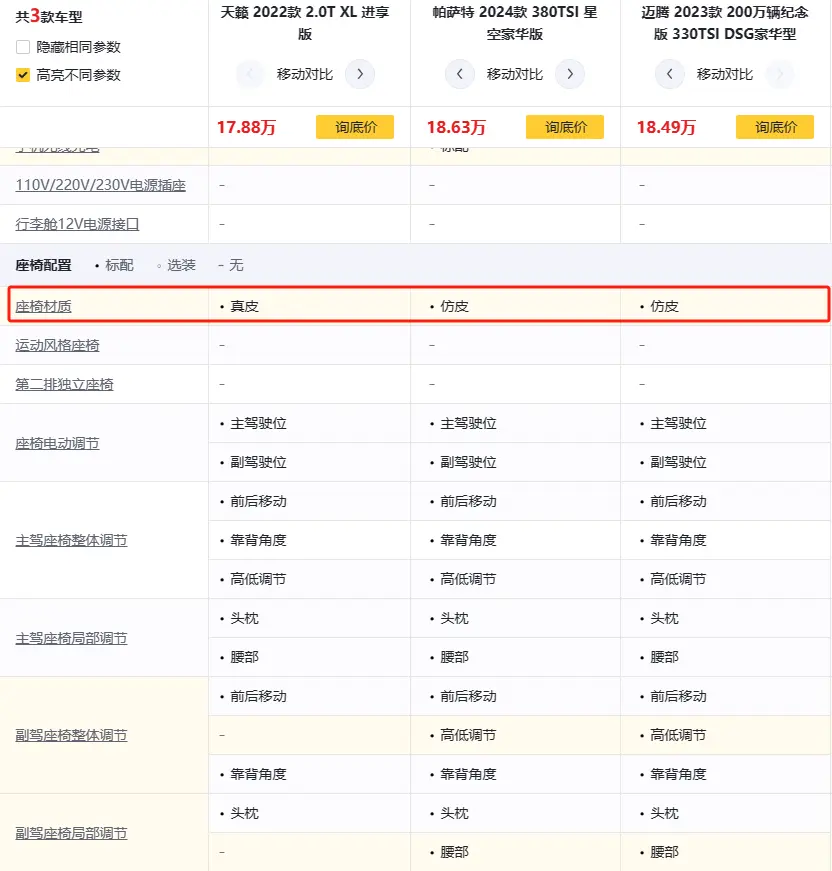This screenshot has height=871, width=832.
Task: Click 高低调节 in 副驾座椅整体调节 row for 迈腾
Action: pos(678,735)
